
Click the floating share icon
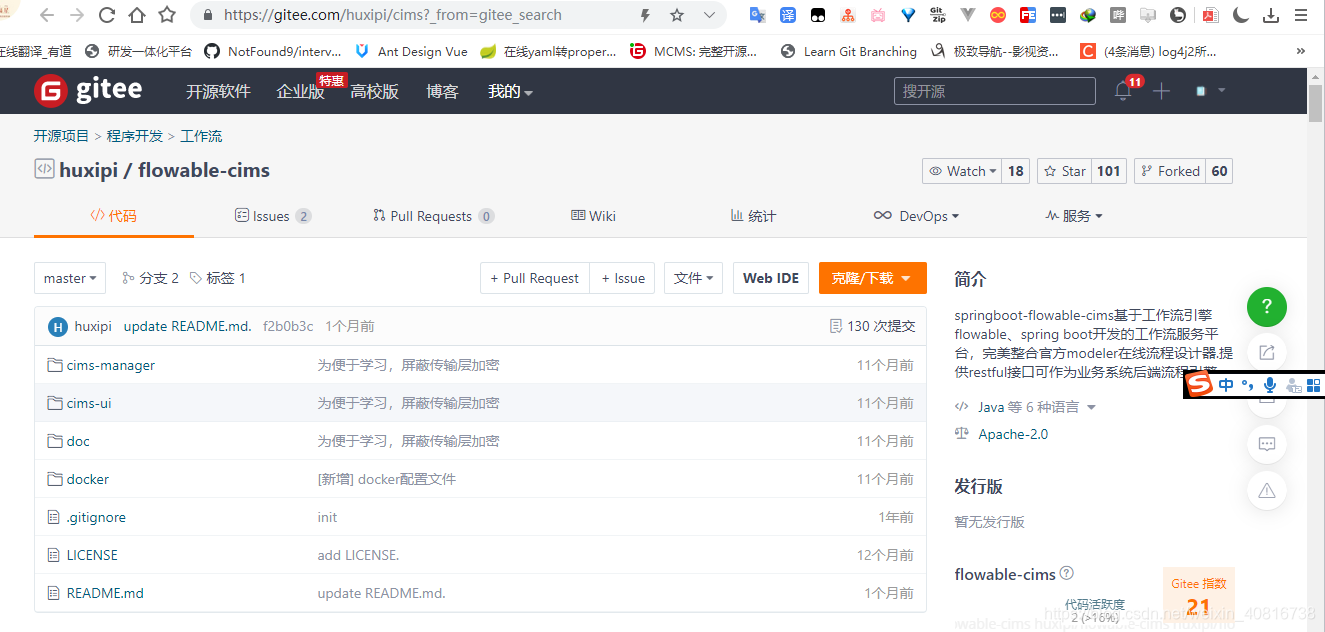[1267, 352]
